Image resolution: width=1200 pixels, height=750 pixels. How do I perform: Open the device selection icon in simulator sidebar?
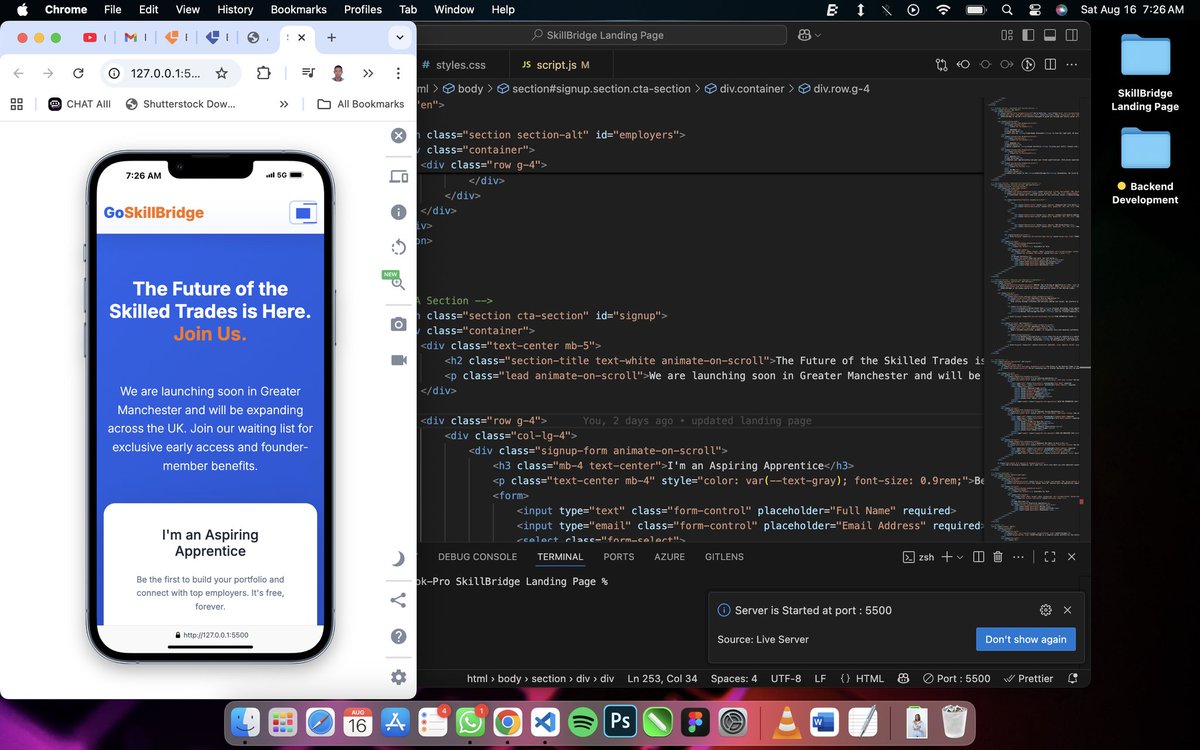(398, 177)
